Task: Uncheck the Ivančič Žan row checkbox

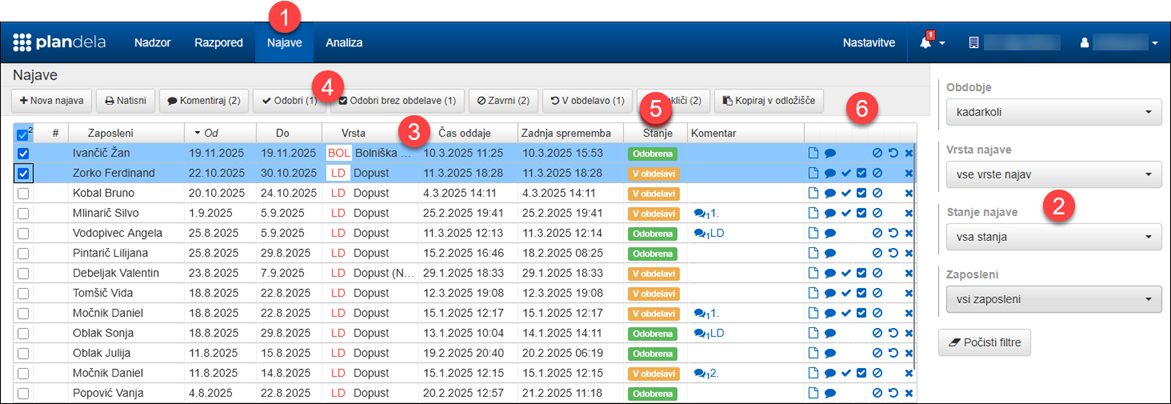Action: 24,154
